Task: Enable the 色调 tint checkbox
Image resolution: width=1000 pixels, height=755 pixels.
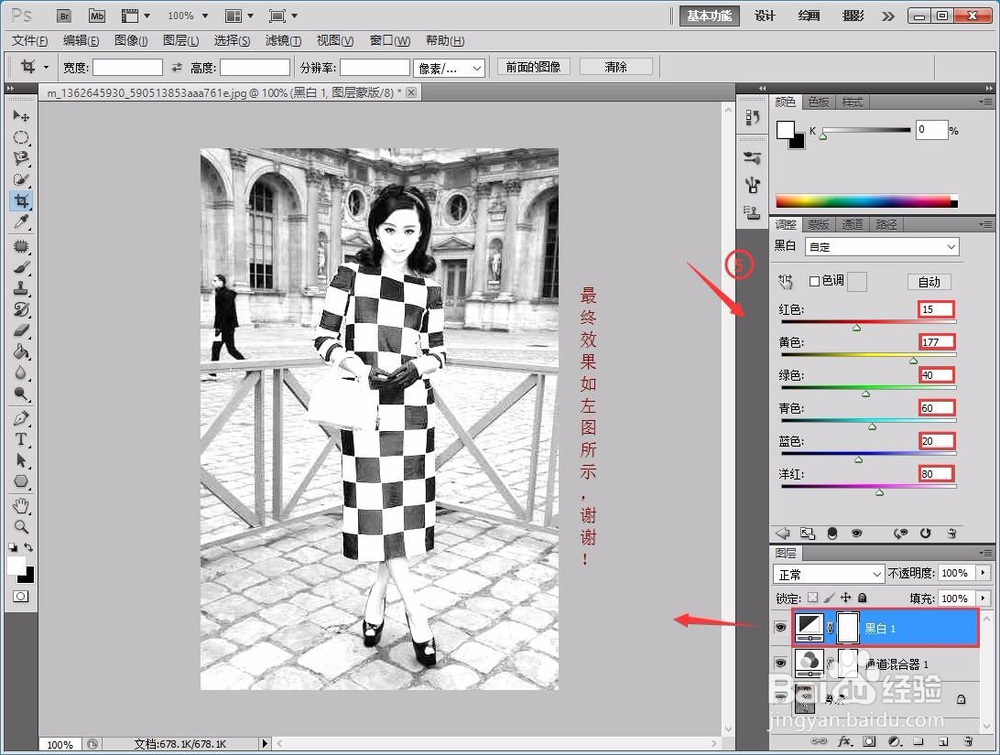Action: 814,281
